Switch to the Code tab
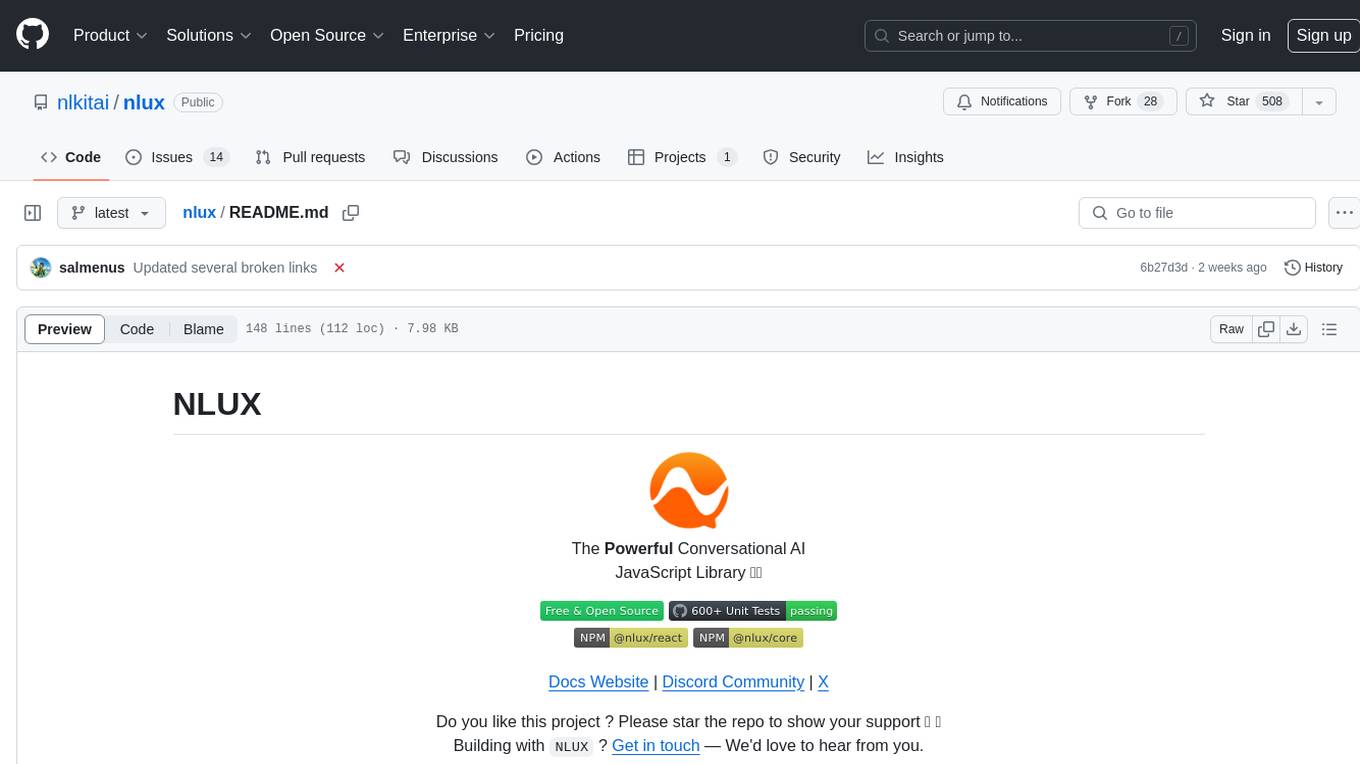The height and width of the screenshot is (764, 1360). tap(70, 157)
